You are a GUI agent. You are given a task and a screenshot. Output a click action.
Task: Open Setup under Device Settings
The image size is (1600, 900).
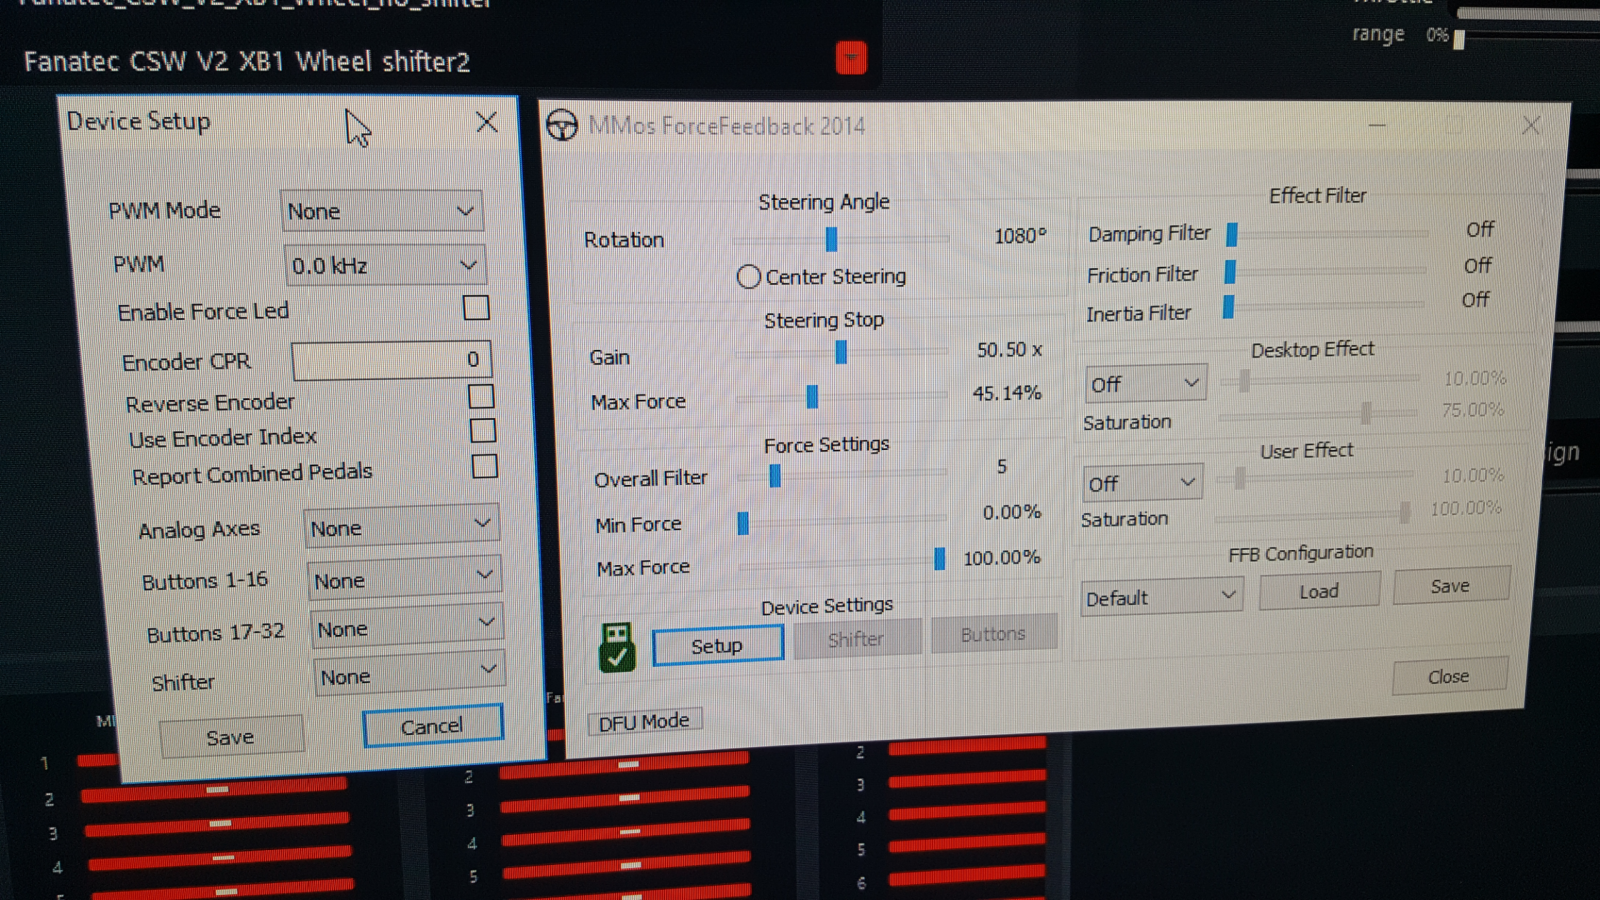coord(718,645)
